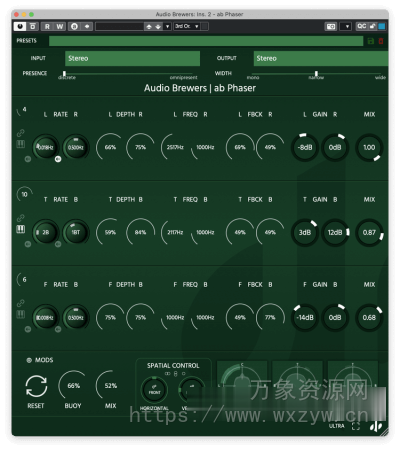Open the OUTPUT Stereo dropdown
Screen dimensions: 400x450
point(321,58)
